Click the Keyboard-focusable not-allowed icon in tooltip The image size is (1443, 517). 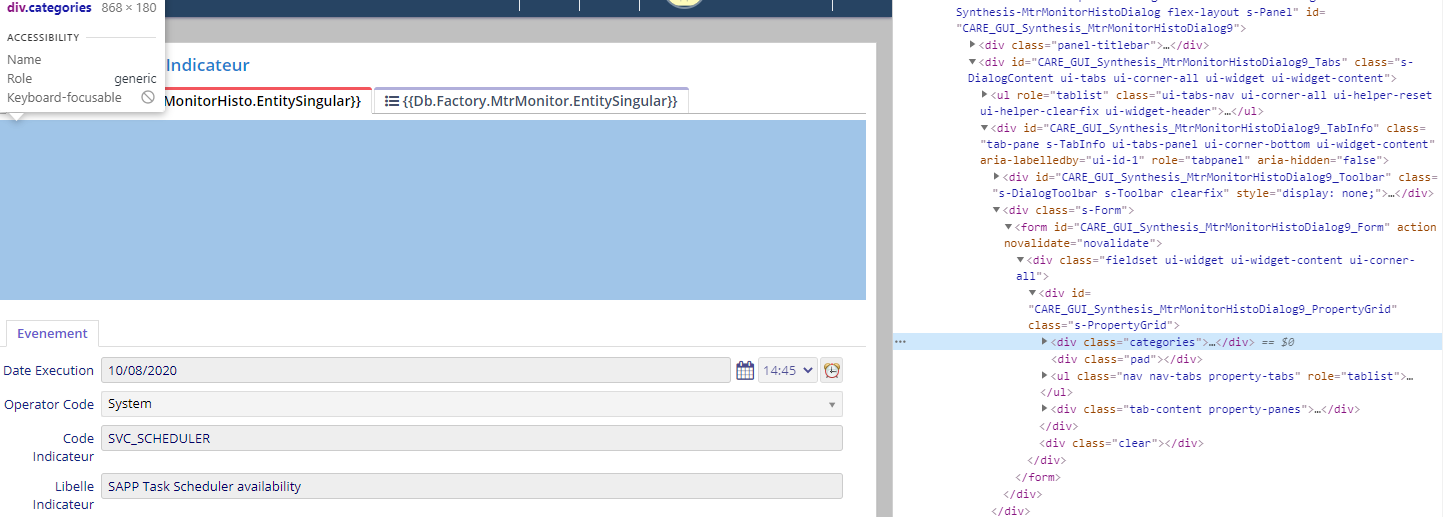click(x=148, y=97)
